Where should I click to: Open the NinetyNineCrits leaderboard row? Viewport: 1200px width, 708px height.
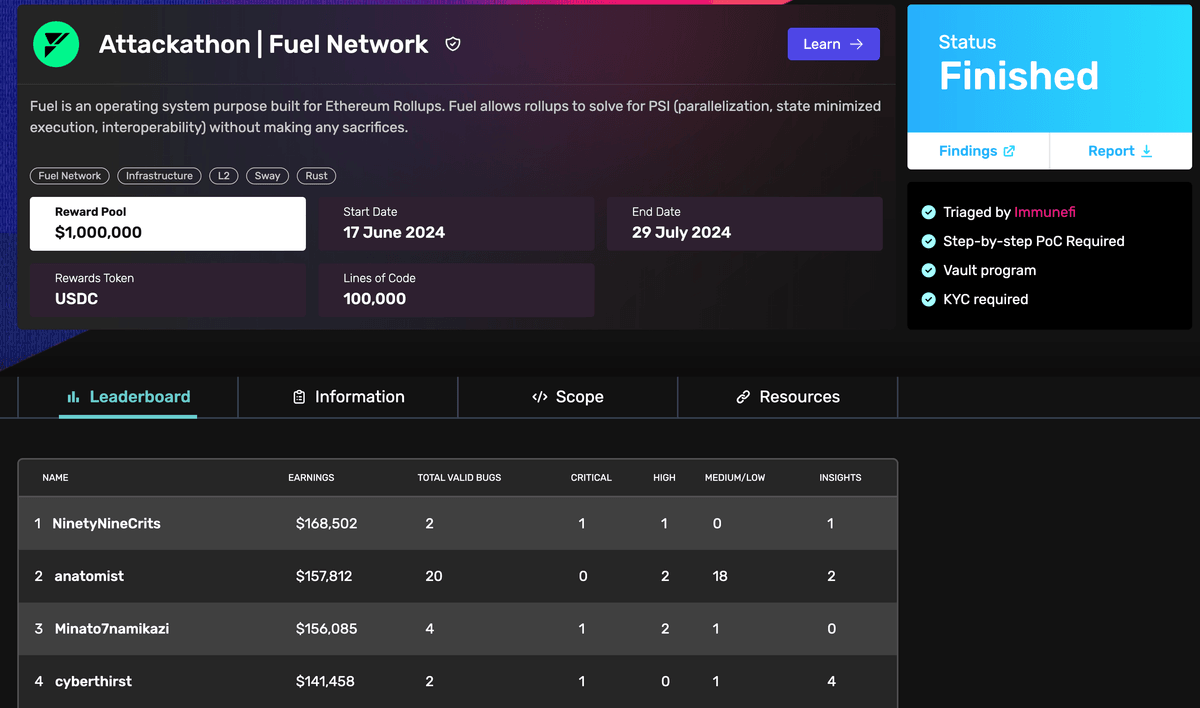point(106,523)
